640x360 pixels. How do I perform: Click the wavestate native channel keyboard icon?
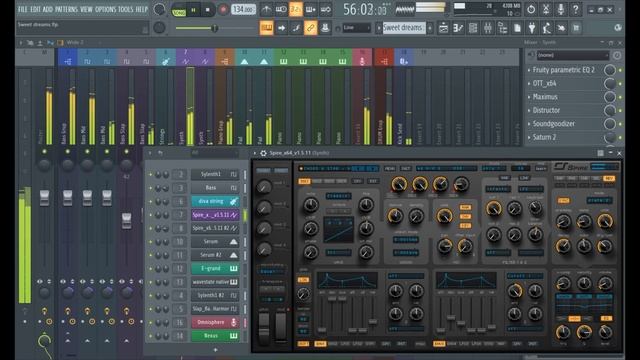pos(233,282)
